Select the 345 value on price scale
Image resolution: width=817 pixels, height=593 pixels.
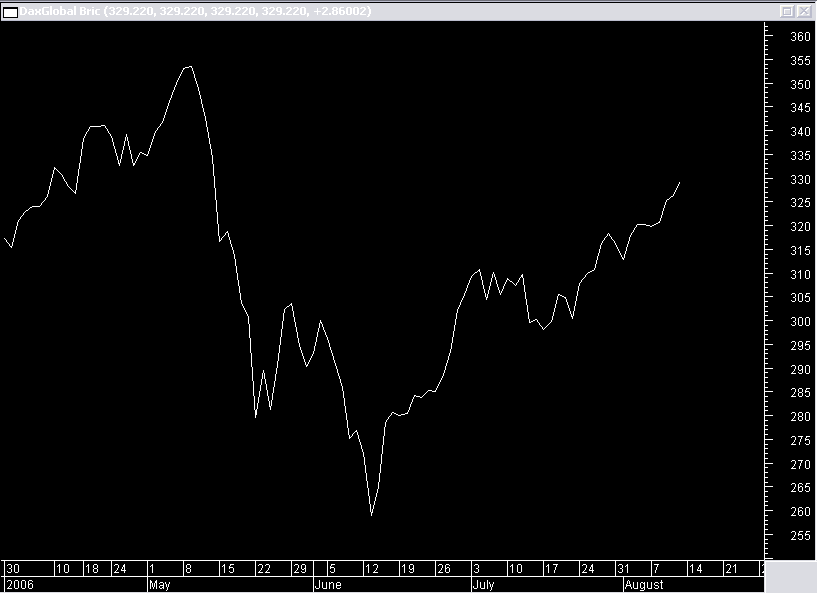[x=800, y=108]
